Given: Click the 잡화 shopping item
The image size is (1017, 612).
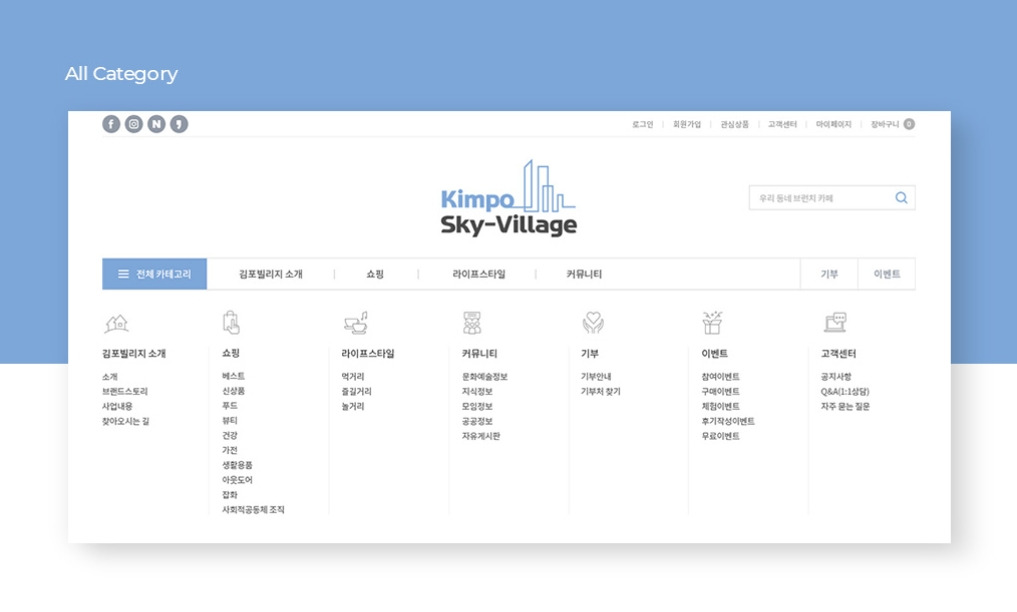Looking at the screenshot, I should click(230, 495).
